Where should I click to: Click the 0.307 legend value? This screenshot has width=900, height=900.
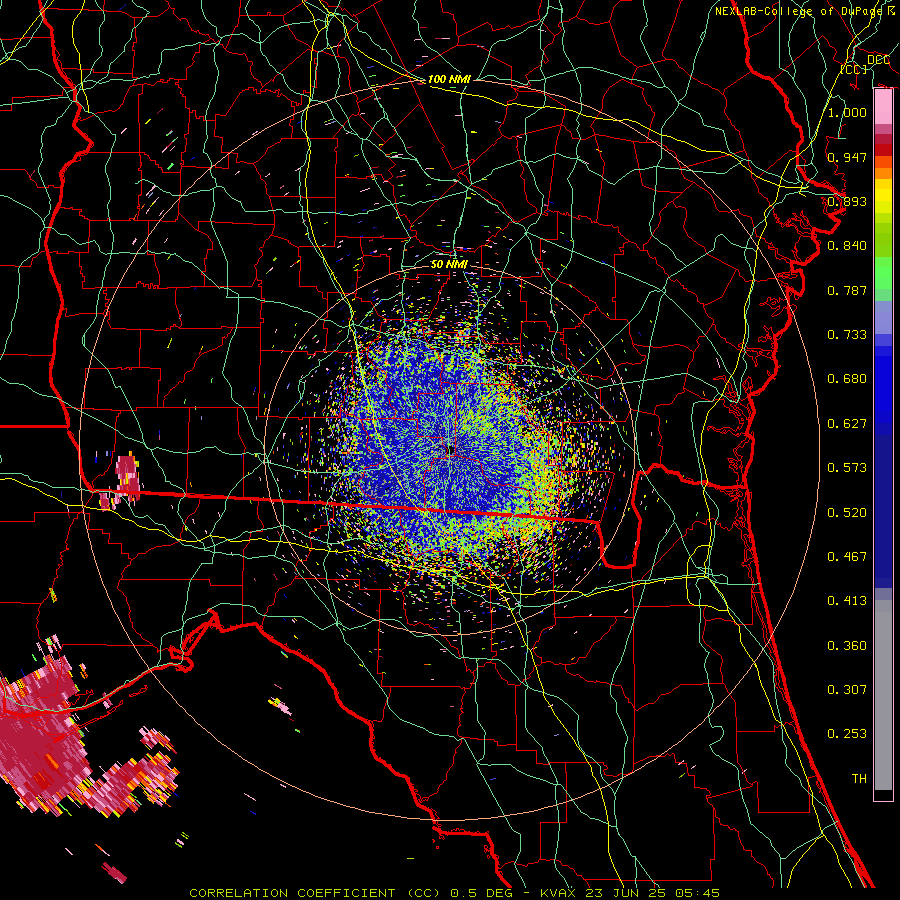tap(847, 690)
